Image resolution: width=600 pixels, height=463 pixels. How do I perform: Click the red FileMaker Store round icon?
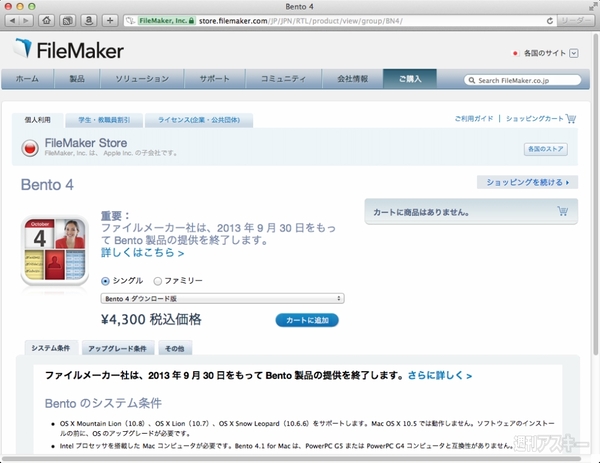tap(30, 148)
